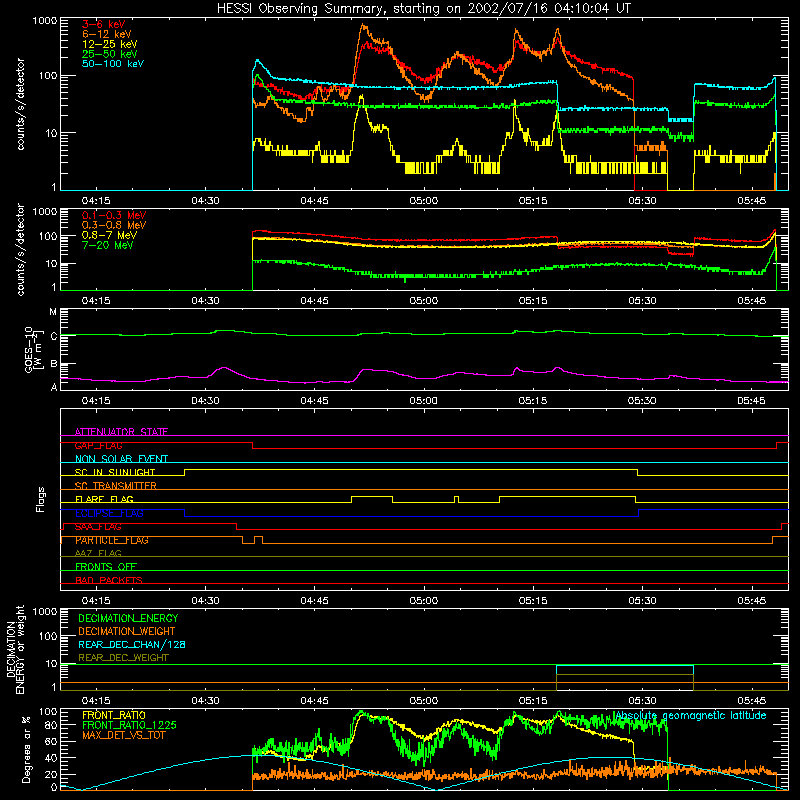The width and height of the screenshot is (800, 800).
Task: Click the NON_SOLAR_EVENT flag label
Action: (121, 459)
